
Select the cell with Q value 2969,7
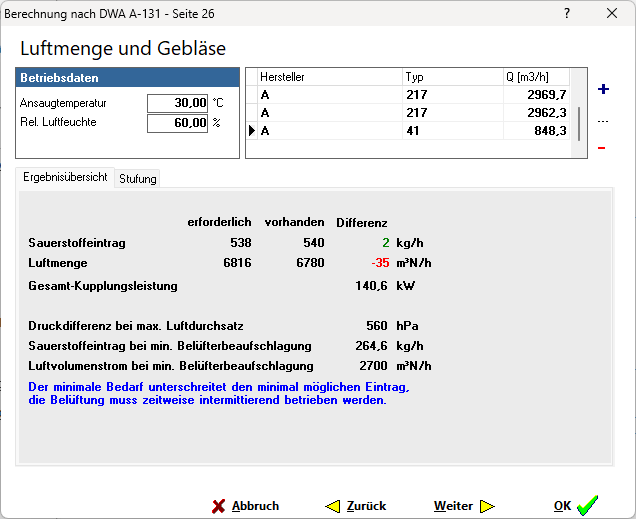536,94
